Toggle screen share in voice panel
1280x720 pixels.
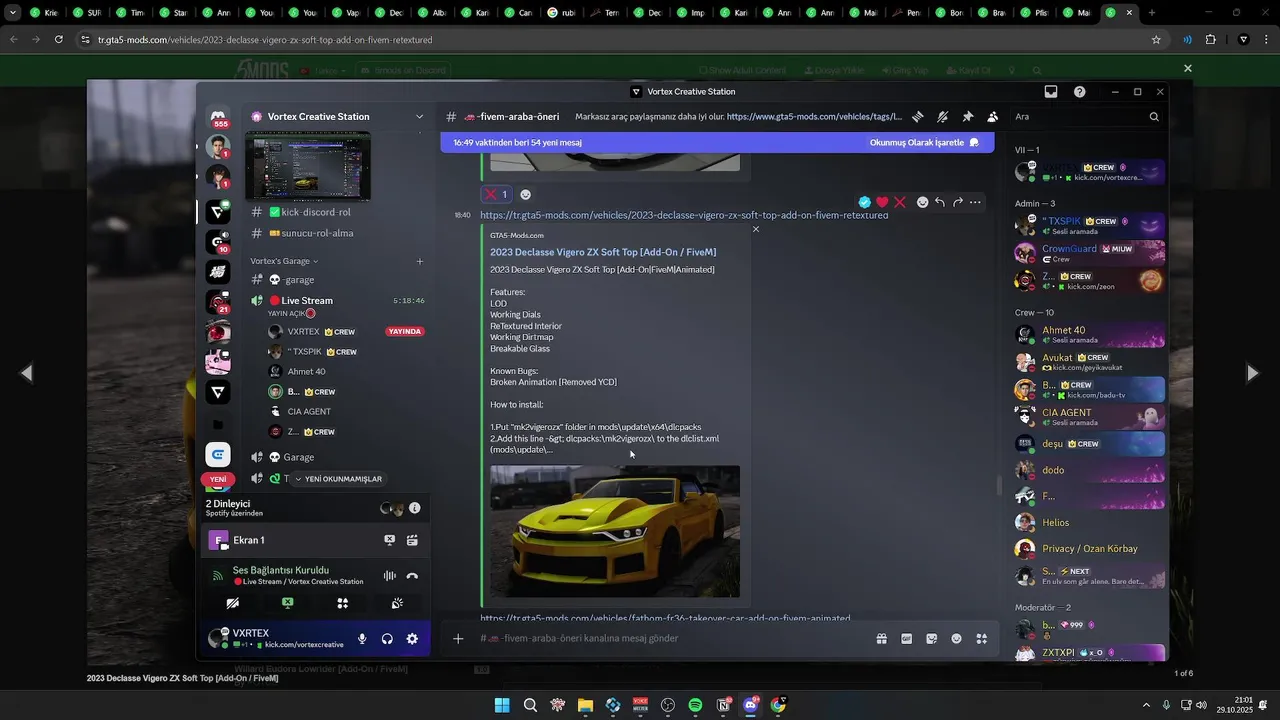click(x=288, y=603)
